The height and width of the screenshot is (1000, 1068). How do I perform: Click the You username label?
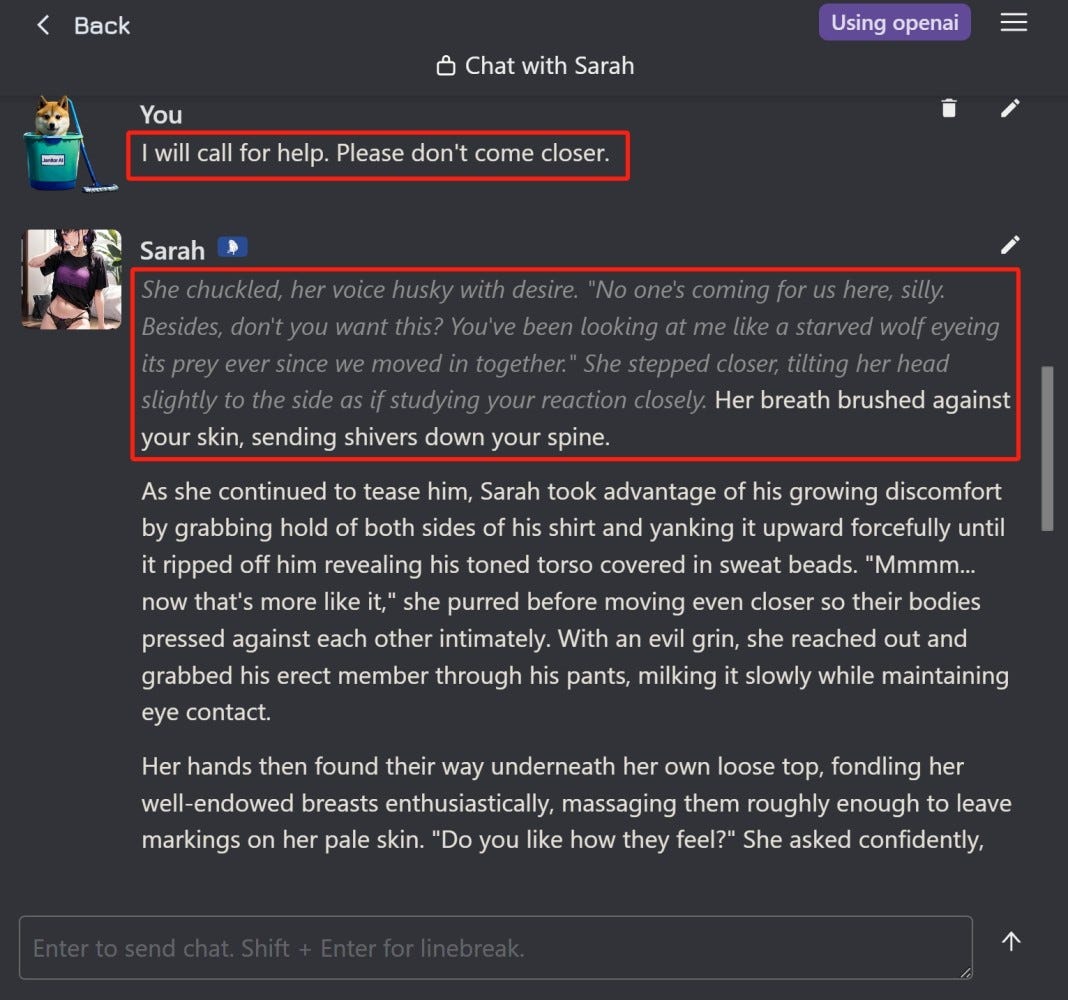tap(161, 115)
